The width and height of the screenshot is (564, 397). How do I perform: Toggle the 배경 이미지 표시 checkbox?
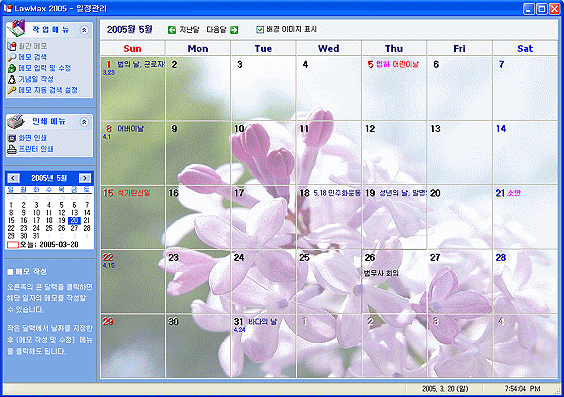click(x=260, y=30)
